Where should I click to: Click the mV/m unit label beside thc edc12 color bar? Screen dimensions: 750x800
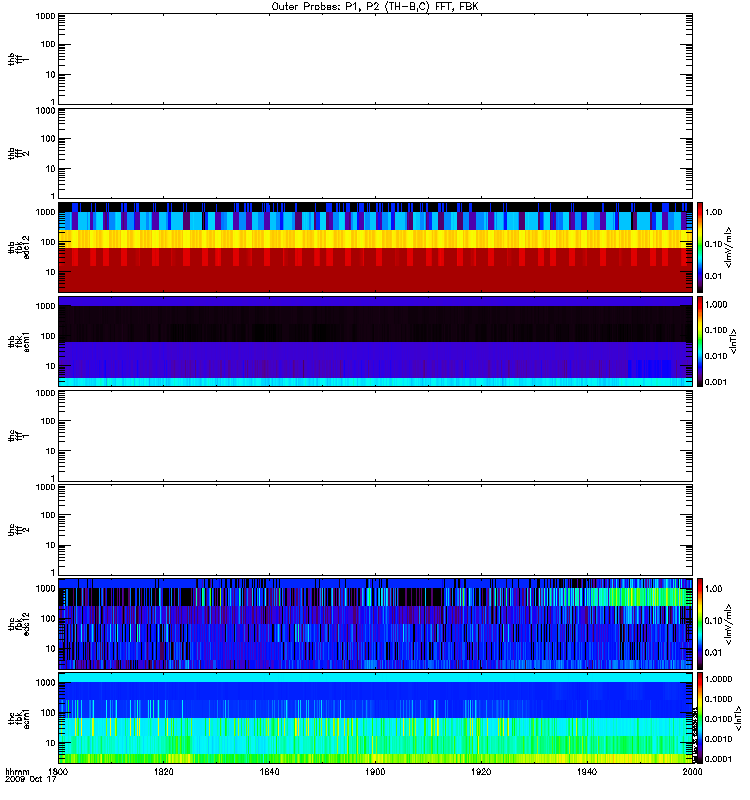[x=729, y=624]
